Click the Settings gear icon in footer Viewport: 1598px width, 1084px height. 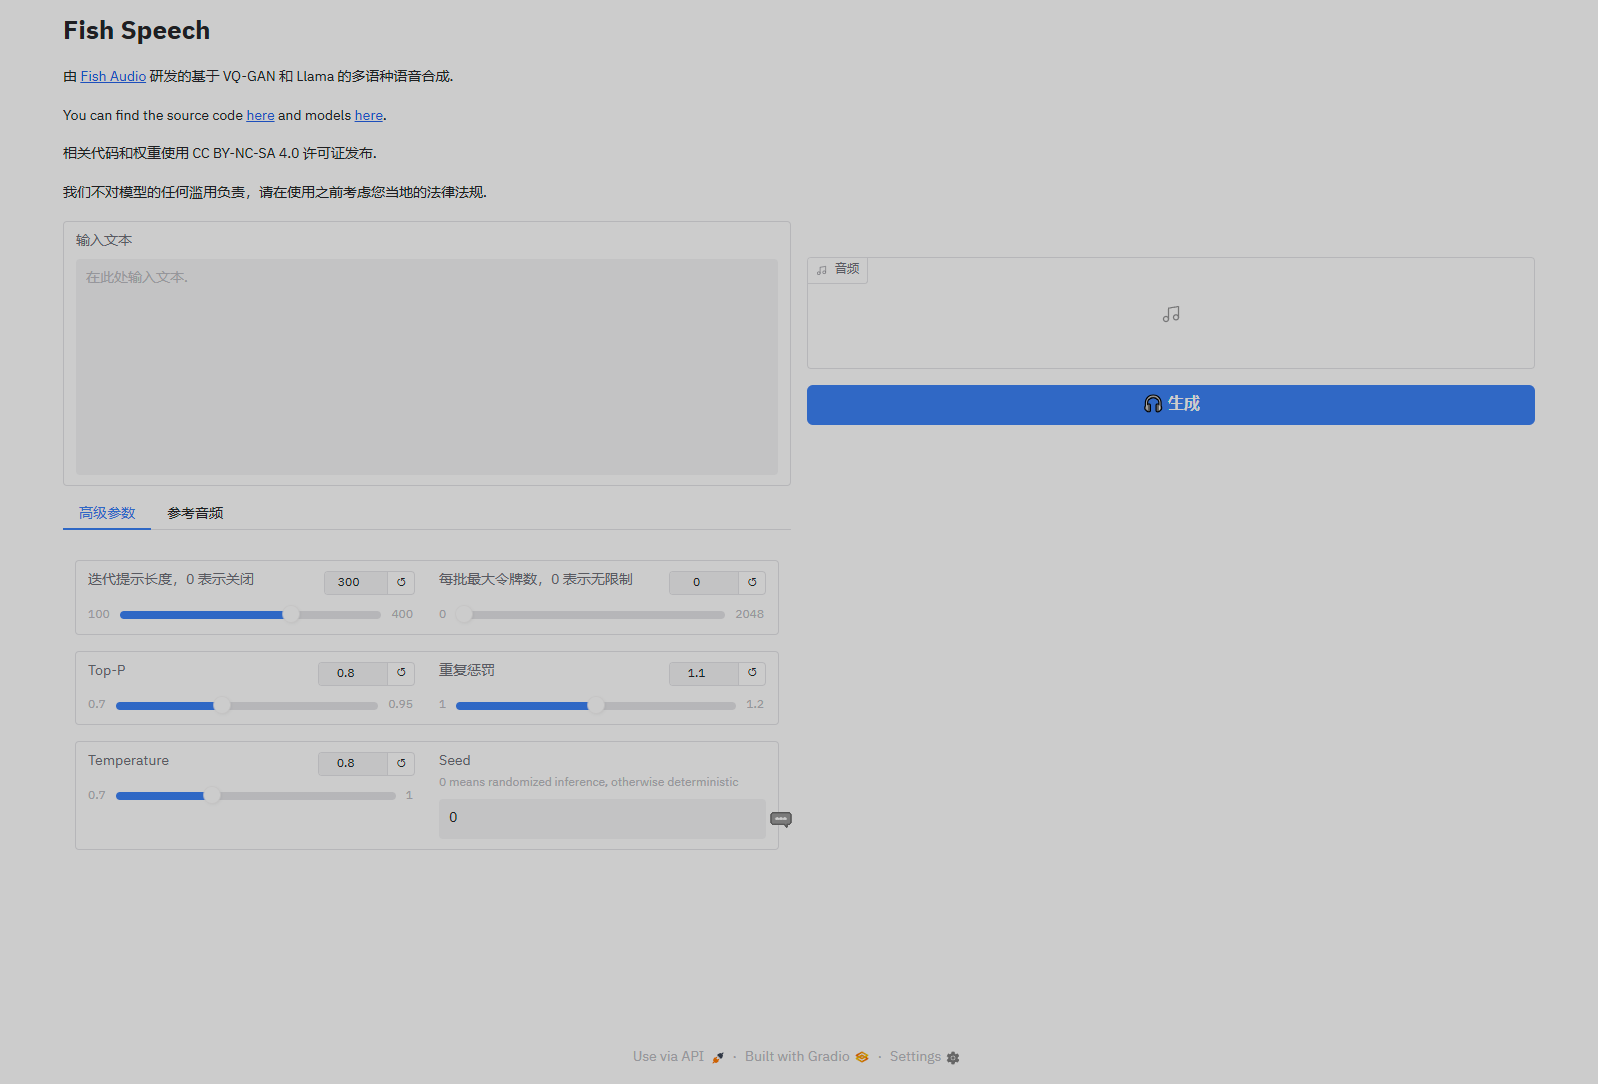[953, 1057]
